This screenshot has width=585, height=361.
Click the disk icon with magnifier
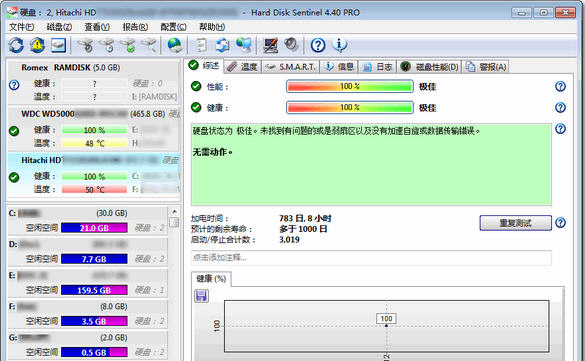(x=149, y=45)
